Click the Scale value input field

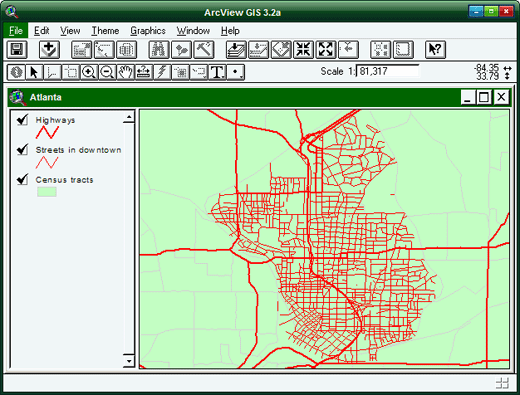tap(388, 71)
